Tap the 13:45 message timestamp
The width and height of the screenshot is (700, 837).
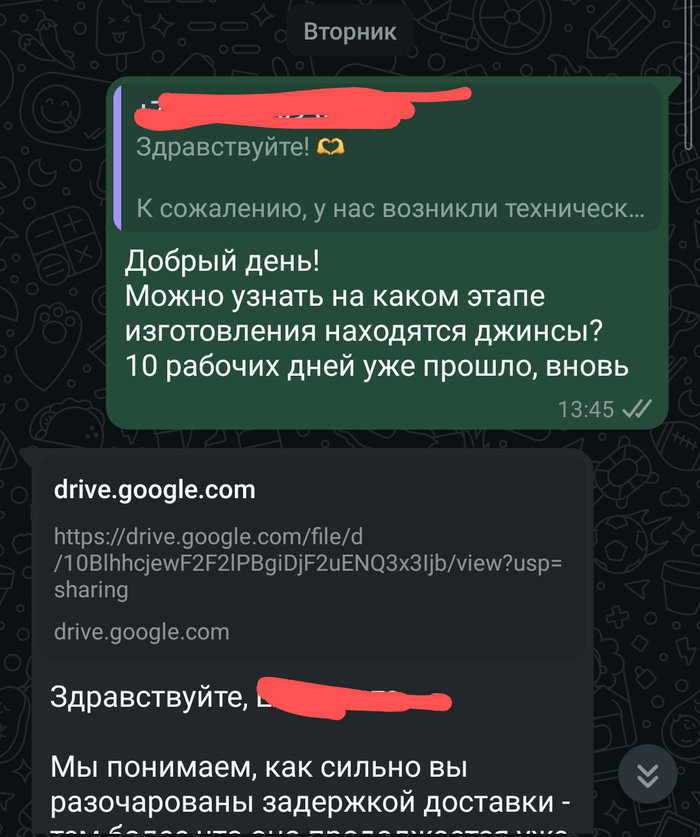tap(586, 409)
